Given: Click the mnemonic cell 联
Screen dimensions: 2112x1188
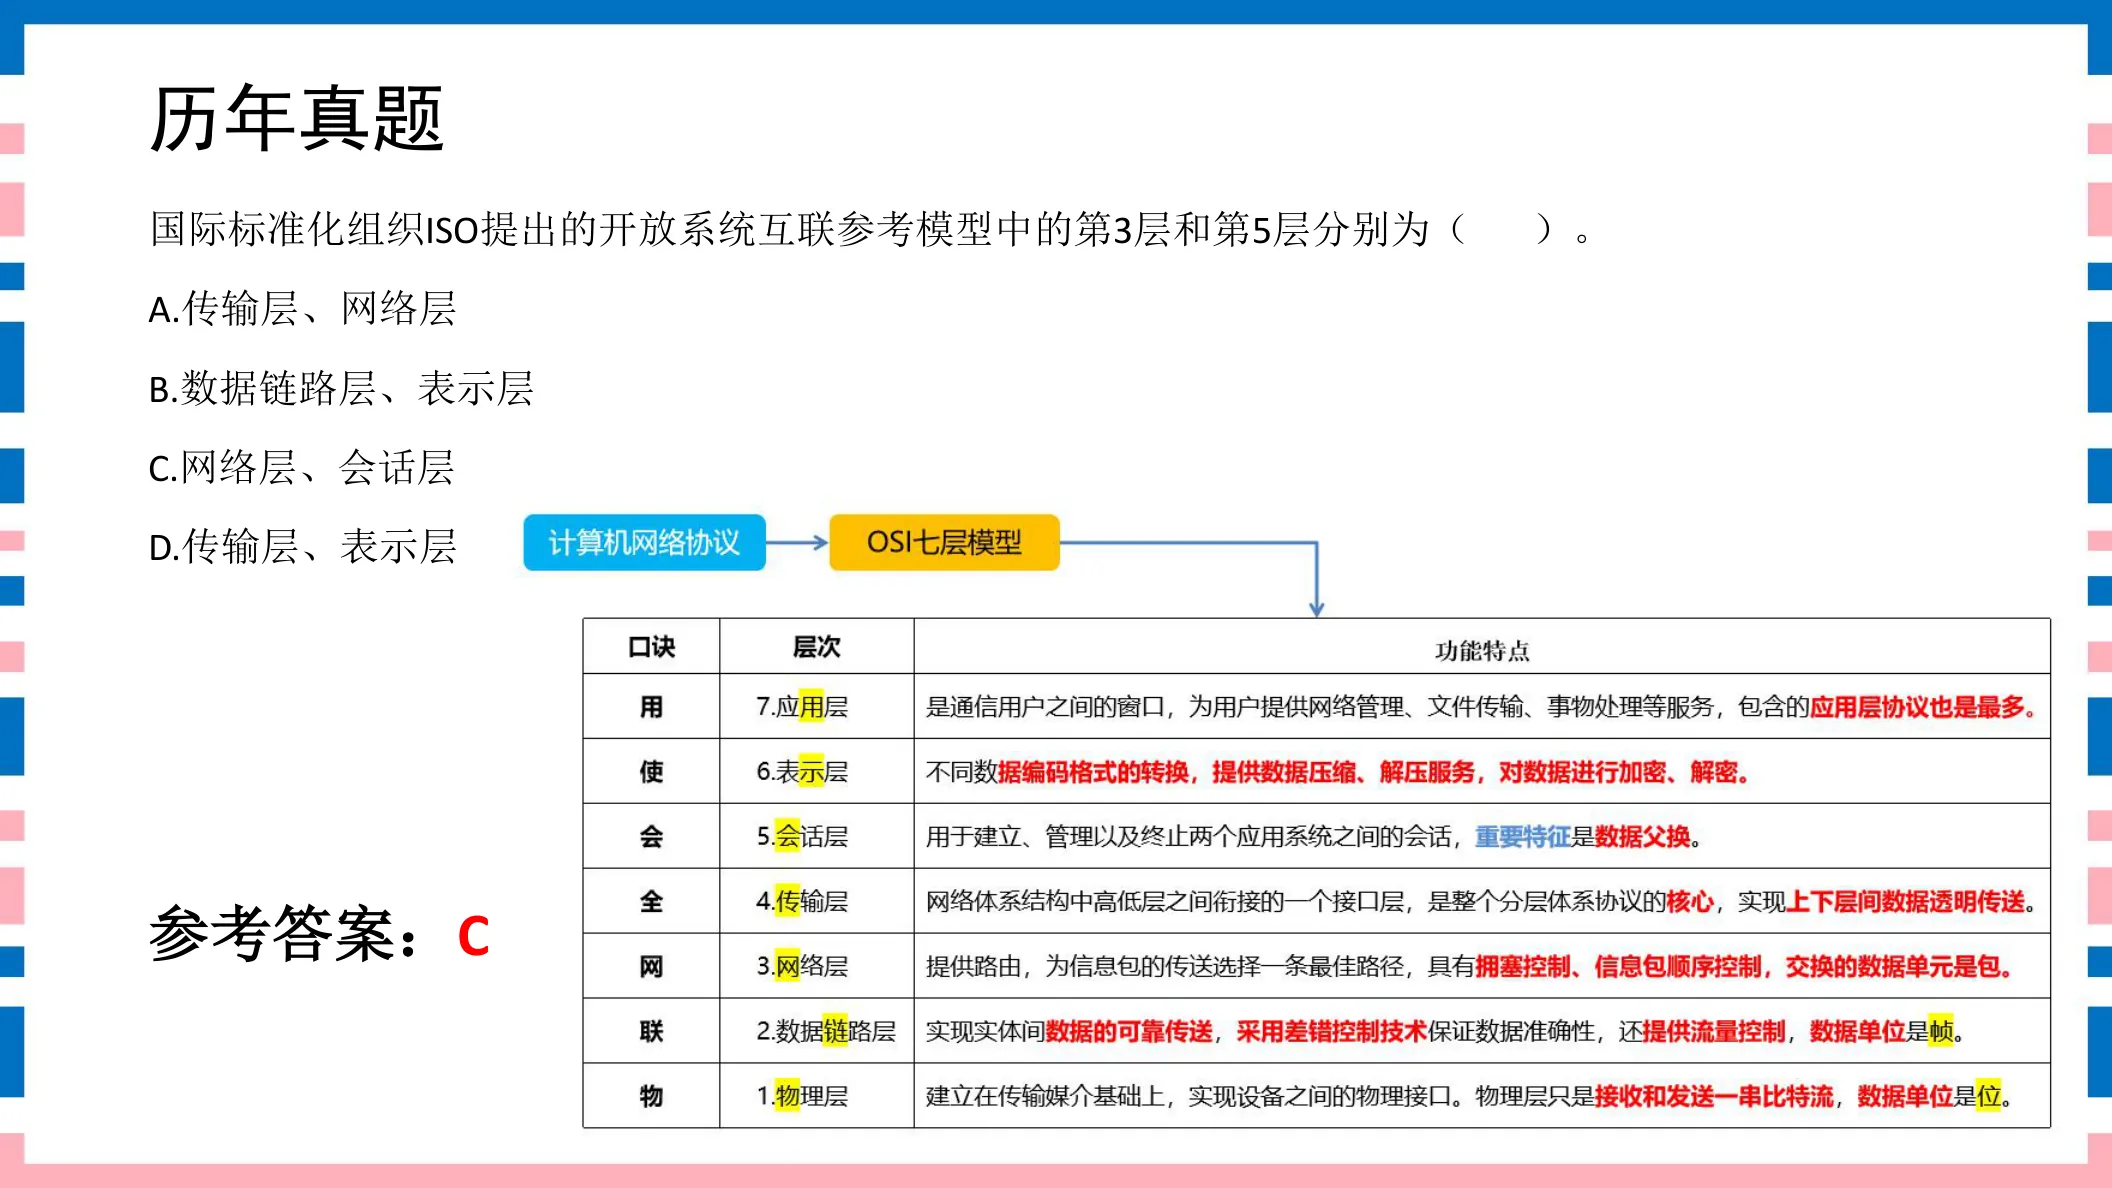Looking at the screenshot, I should point(651,1031).
